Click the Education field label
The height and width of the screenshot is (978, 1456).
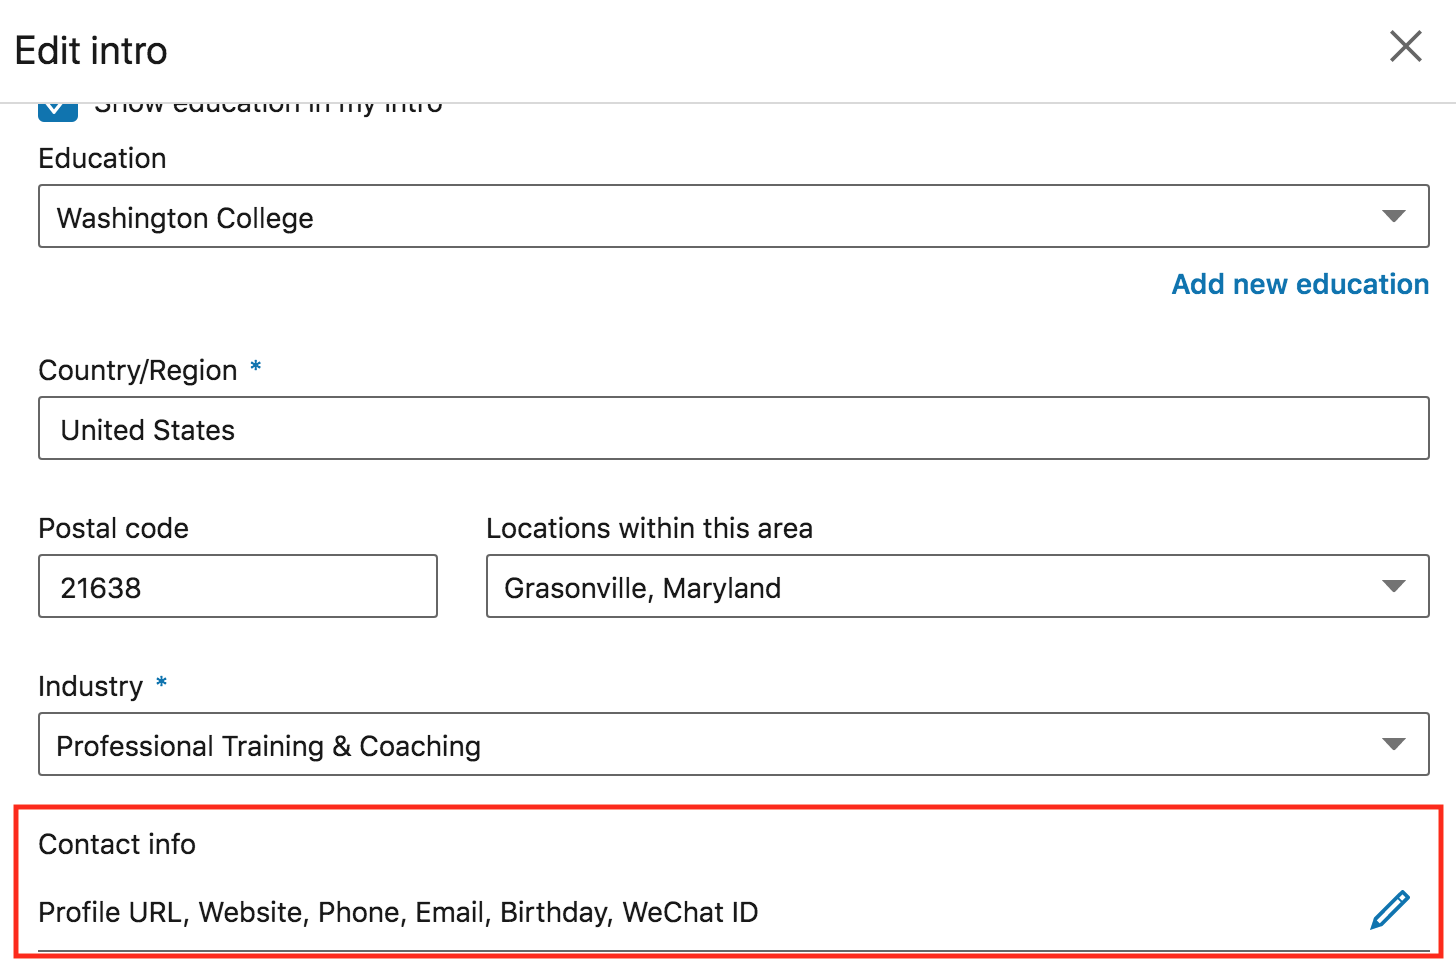[x=102, y=159]
